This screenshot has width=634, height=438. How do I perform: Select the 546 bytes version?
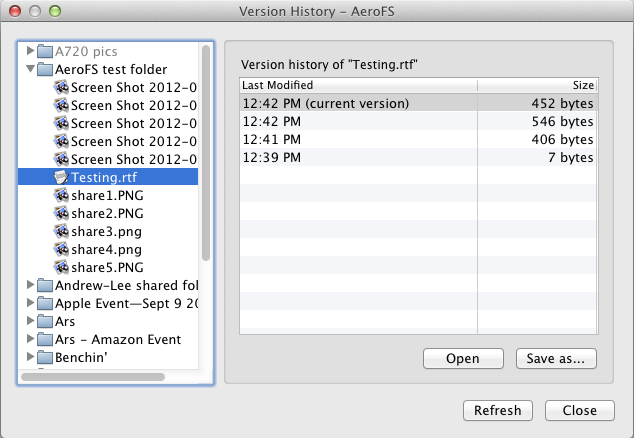[x=418, y=121]
